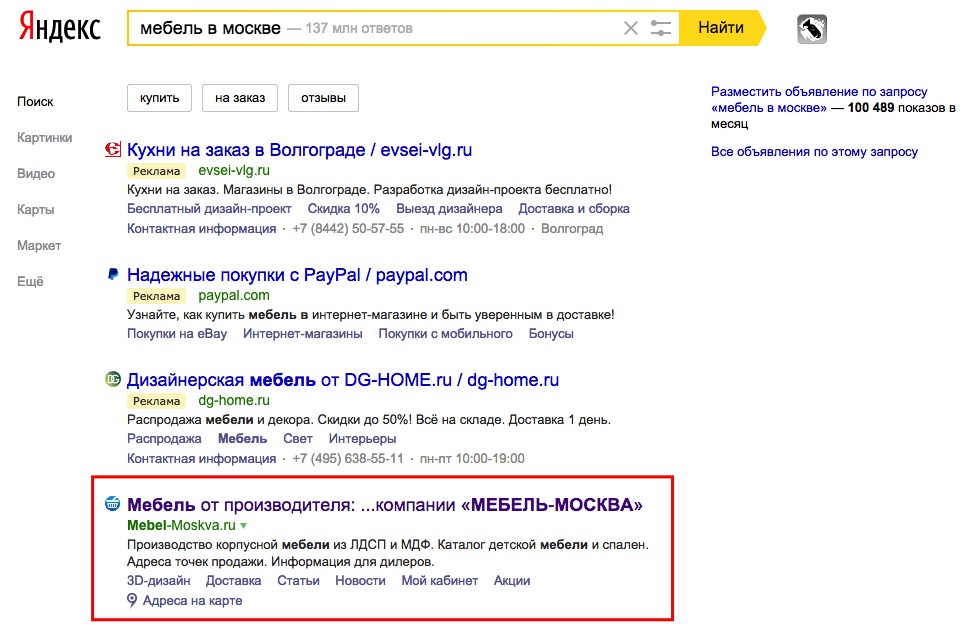Open the Мебель sitelink under DG-HOME

243,439
